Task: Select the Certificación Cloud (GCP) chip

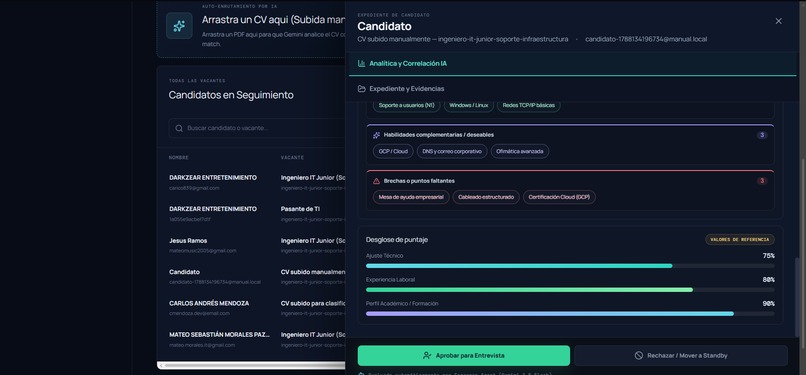Action: [x=559, y=197]
